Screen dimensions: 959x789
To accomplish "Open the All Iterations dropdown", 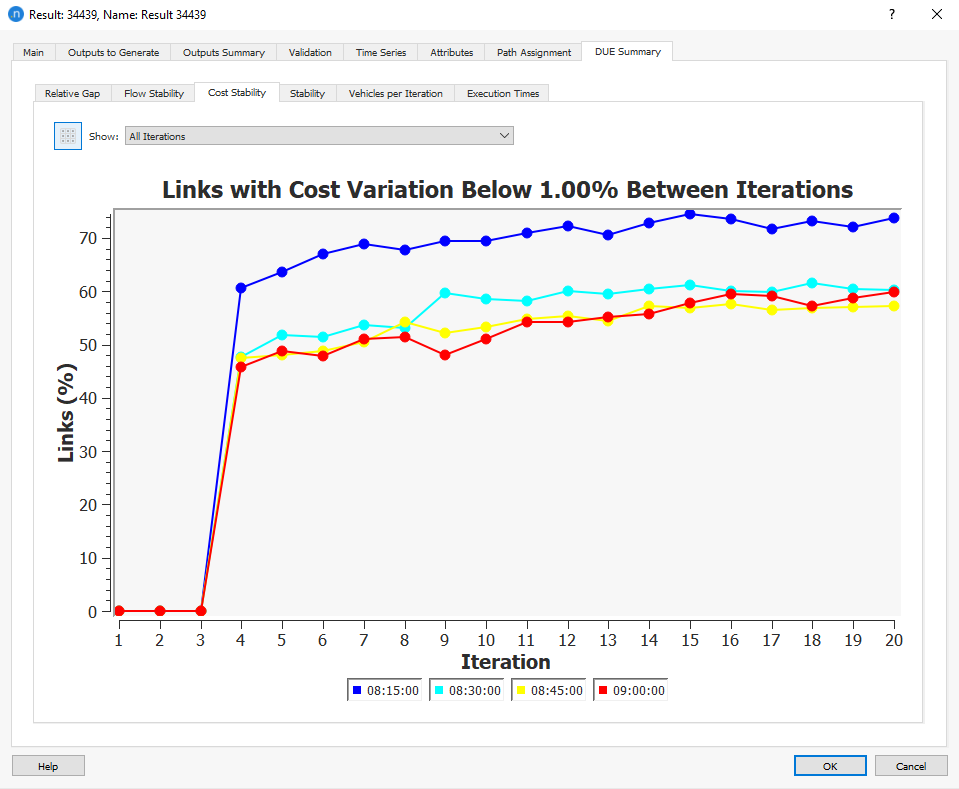I will pos(318,135).
